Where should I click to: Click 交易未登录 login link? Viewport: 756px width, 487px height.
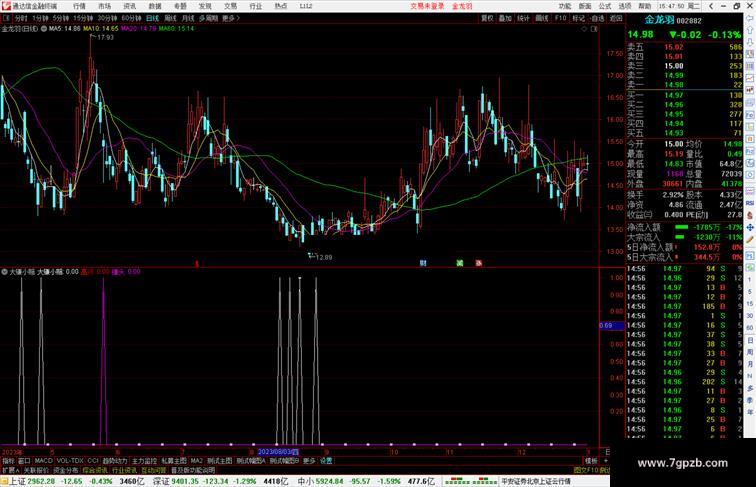point(427,6)
